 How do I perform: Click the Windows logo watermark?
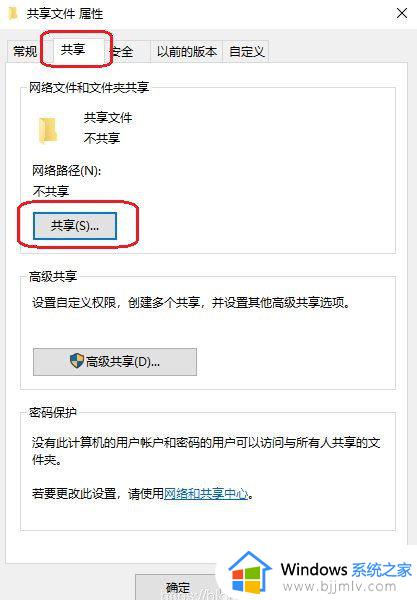tap(249, 573)
